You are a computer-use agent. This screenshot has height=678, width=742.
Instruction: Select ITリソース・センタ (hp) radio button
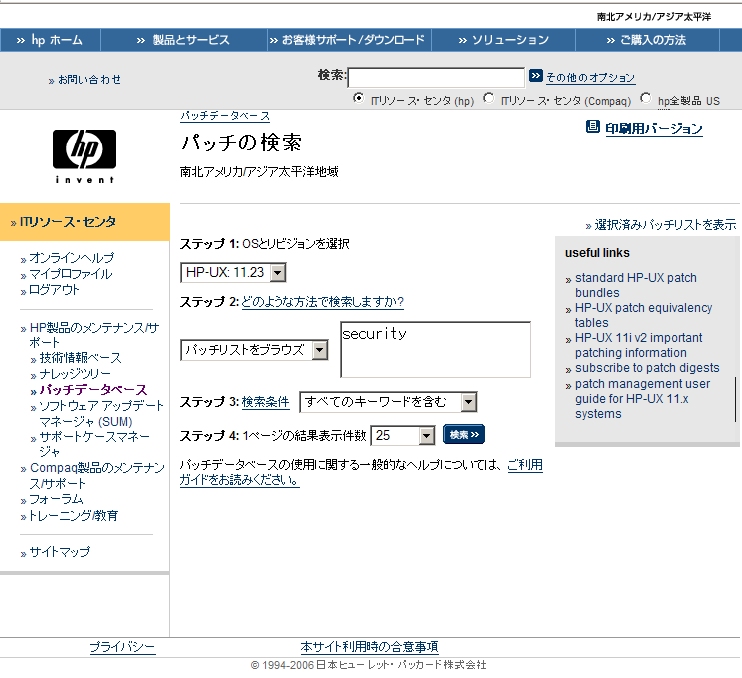[359, 99]
